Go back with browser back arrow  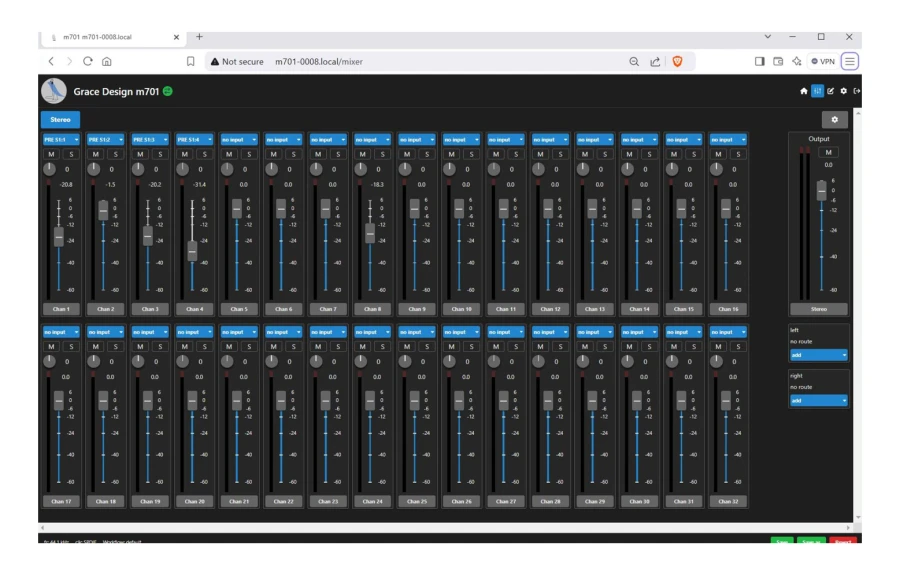click(51, 61)
